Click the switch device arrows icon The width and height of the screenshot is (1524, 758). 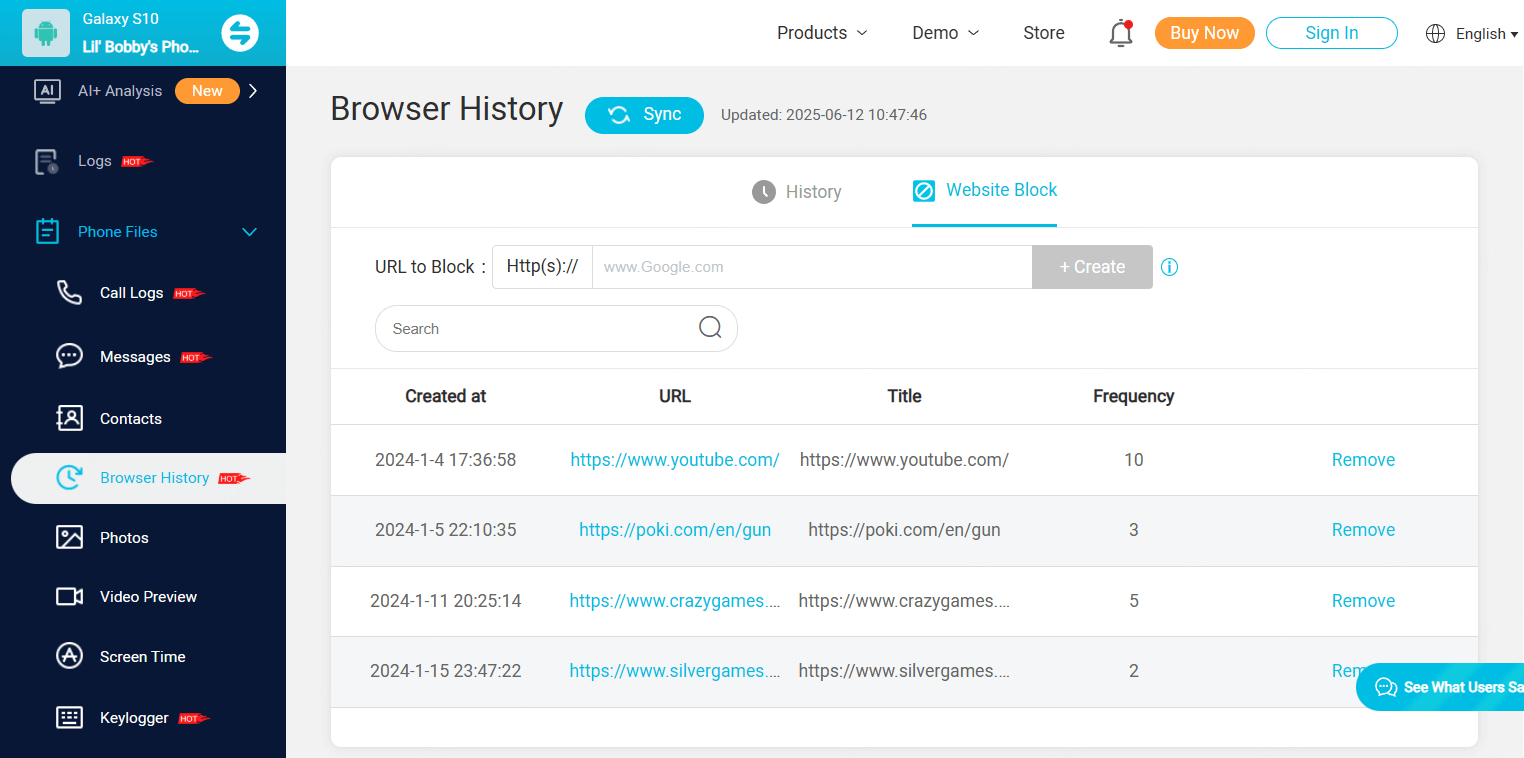coord(240,33)
